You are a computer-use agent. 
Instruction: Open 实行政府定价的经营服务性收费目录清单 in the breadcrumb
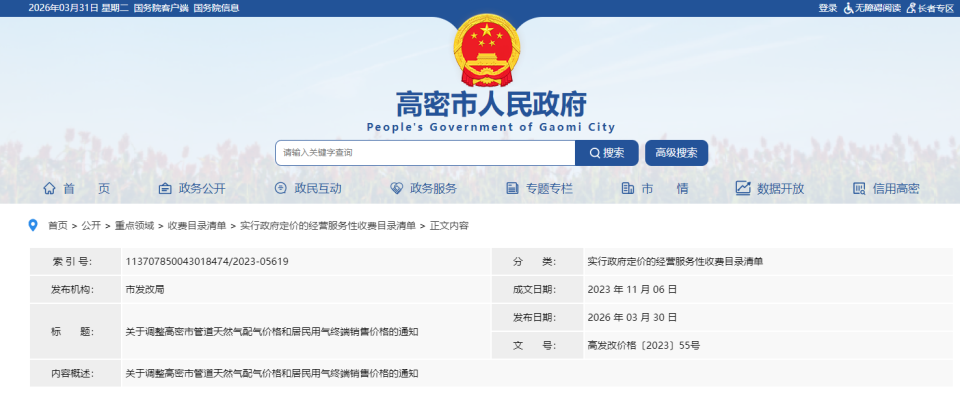(328, 225)
